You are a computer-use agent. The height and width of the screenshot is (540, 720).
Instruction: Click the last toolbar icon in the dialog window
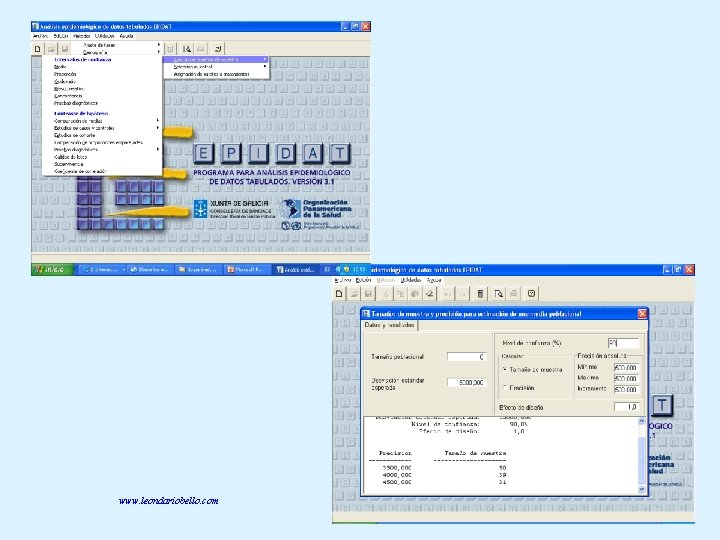531,293
